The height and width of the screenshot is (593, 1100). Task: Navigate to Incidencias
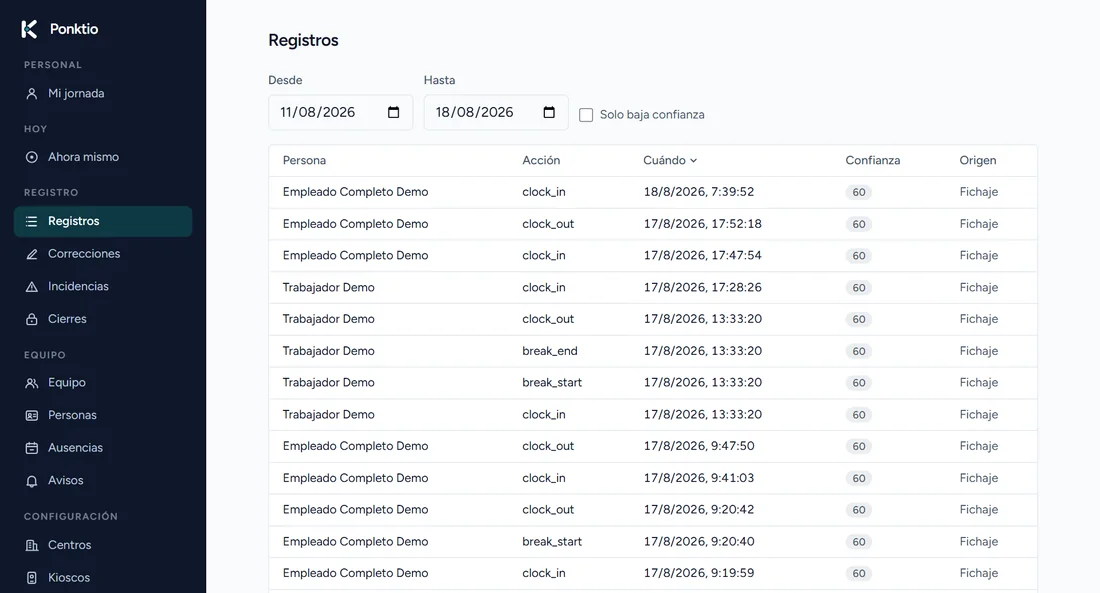[103, 286]
